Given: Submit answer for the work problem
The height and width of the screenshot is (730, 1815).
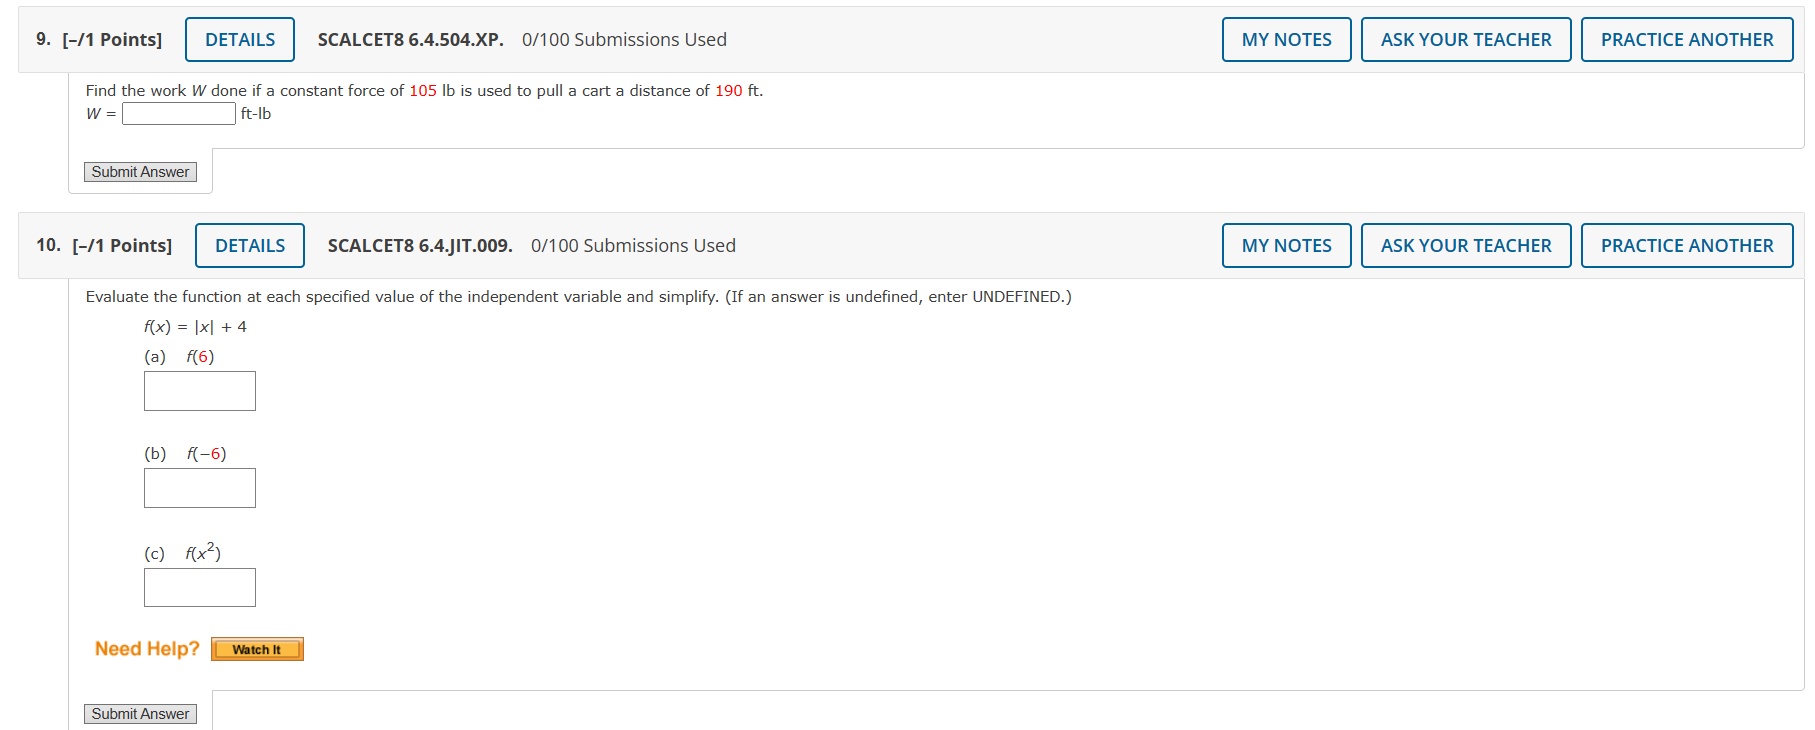Looking at the screenshot, I should coord(140,171).
